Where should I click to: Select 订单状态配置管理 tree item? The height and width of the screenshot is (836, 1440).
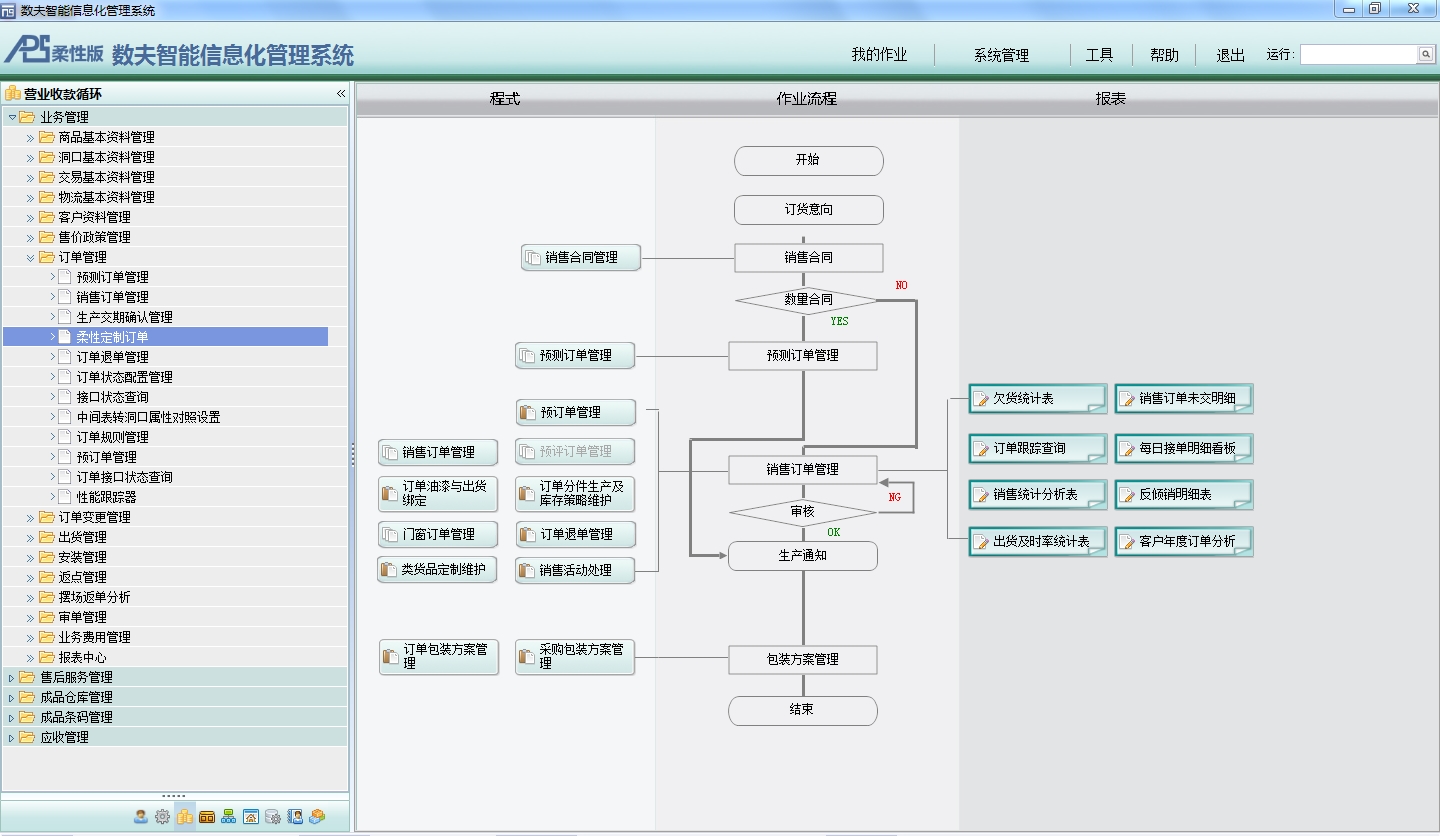click(x=124, y=377)
